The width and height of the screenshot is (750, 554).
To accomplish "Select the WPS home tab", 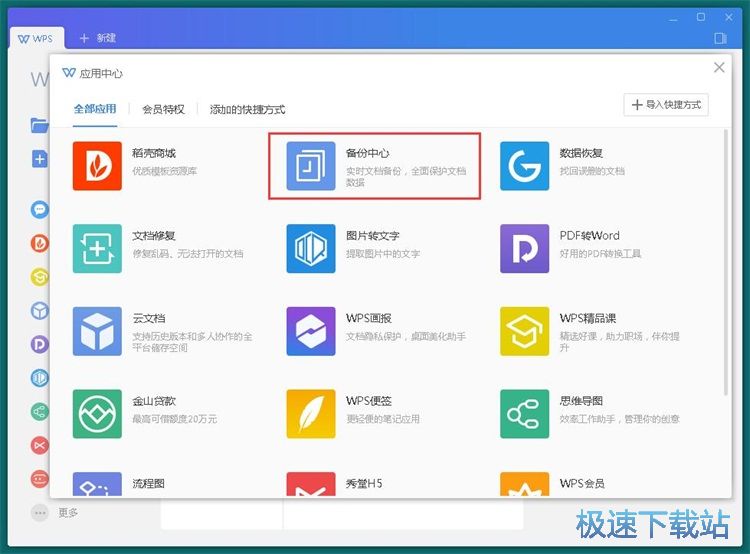I will tap(36, 38).
